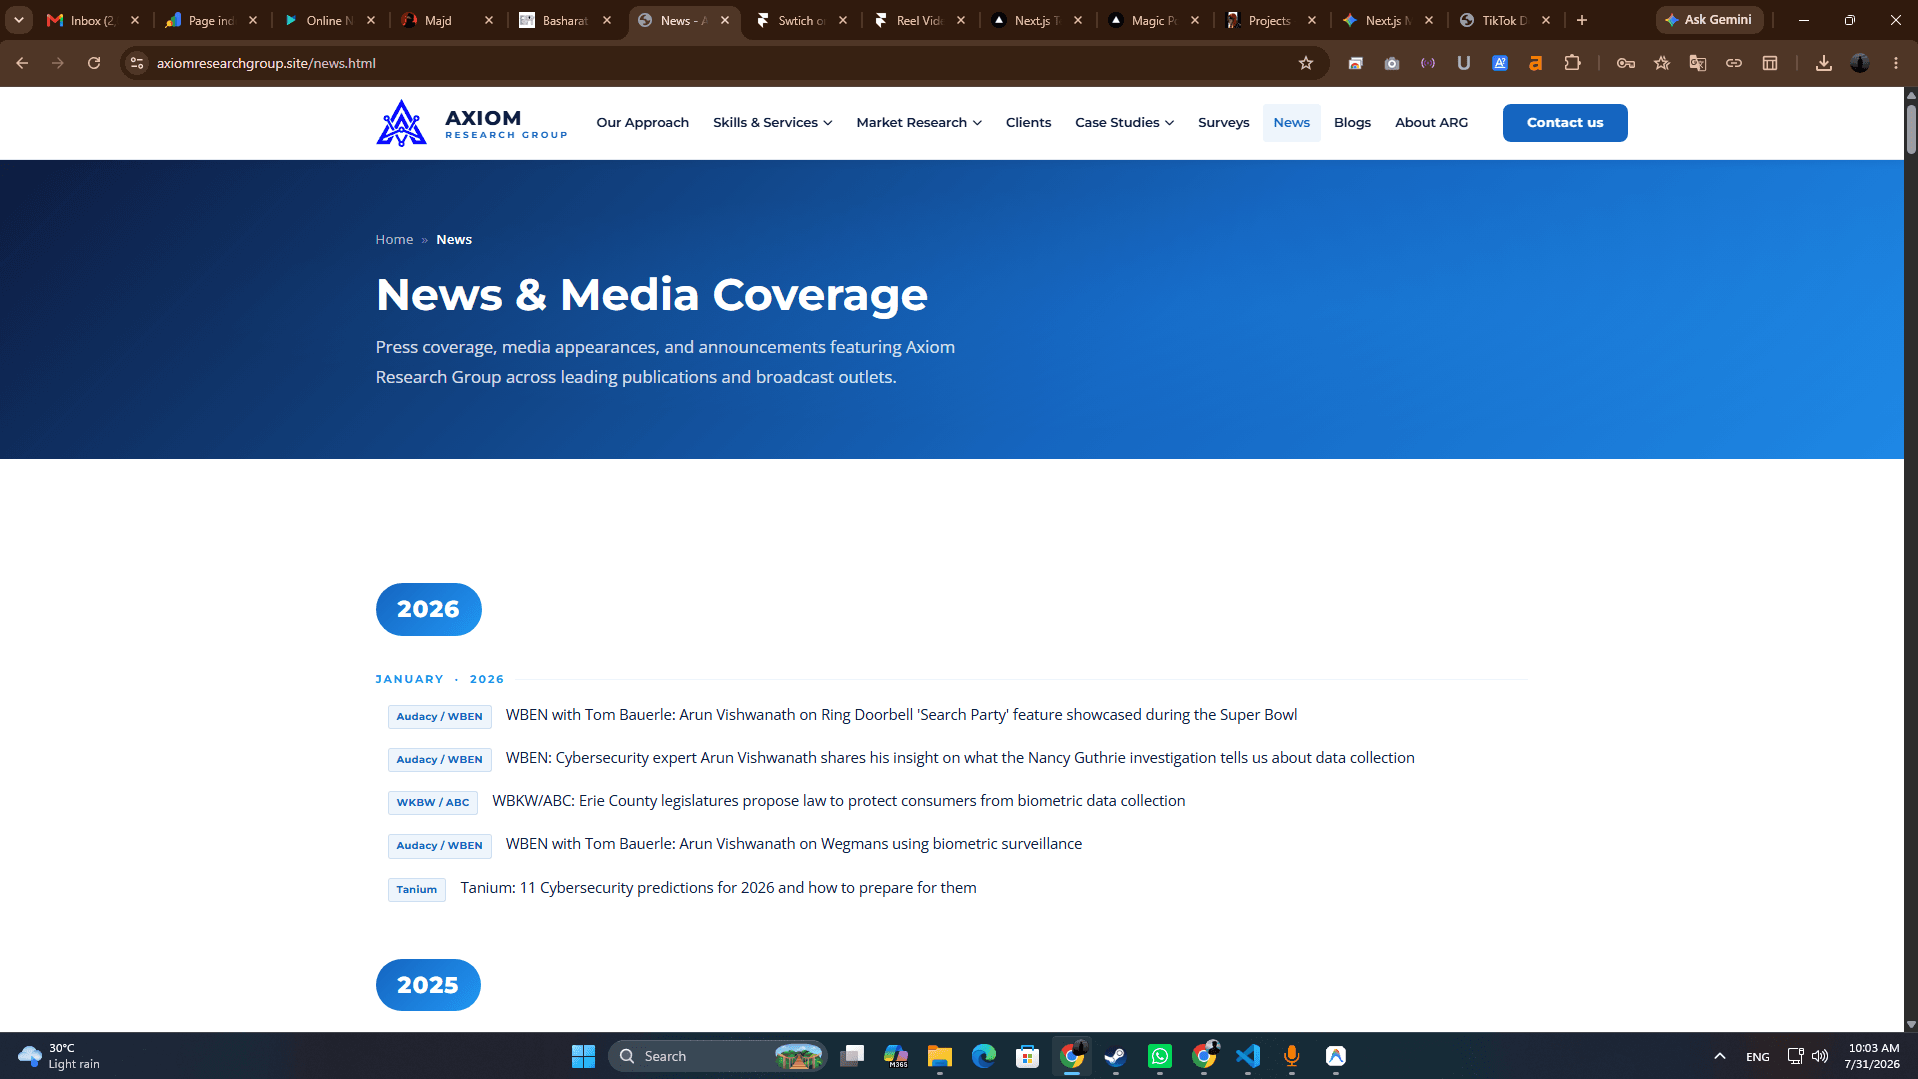Close the News browser tab
Image resolution: width=1918 pixels, height=1079 pixels.
(725, 20)
